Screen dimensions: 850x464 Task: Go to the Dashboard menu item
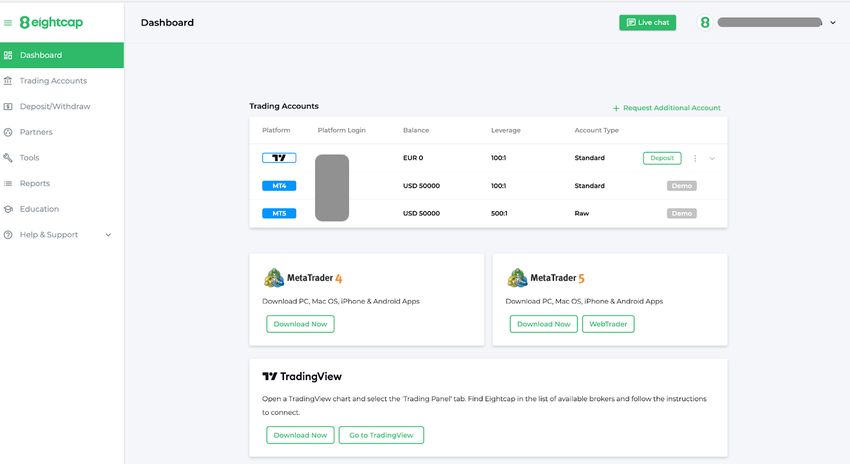click(x=62, y=55)
